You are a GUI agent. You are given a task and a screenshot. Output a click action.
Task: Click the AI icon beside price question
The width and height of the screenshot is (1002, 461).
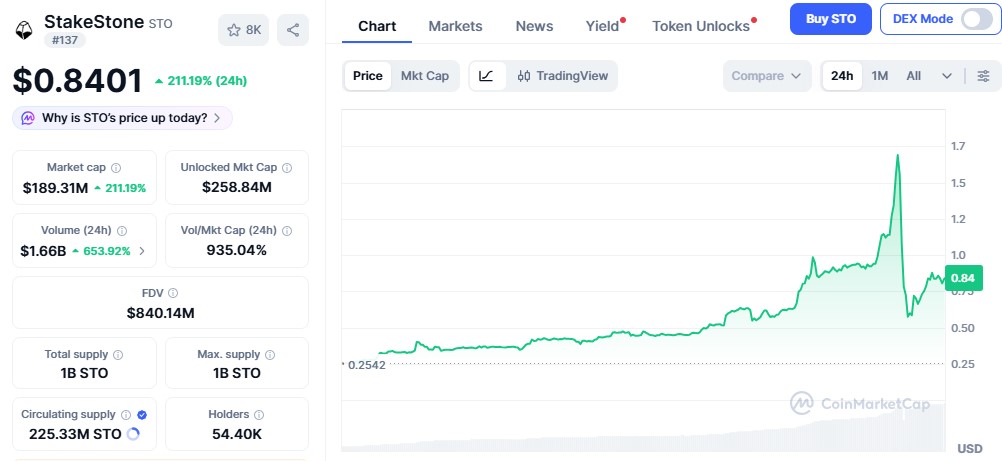27,118
